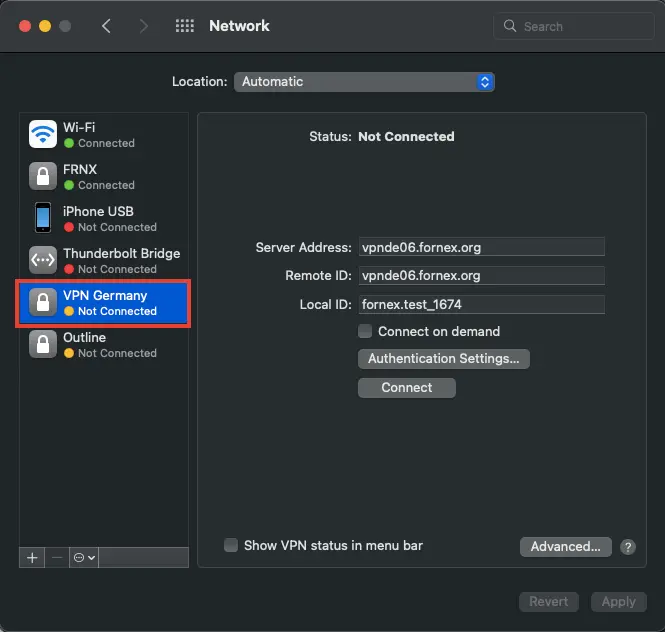Click the Wi-Fi service icon
The height and width of the screenshot is (632, 665).
[43, 134]
